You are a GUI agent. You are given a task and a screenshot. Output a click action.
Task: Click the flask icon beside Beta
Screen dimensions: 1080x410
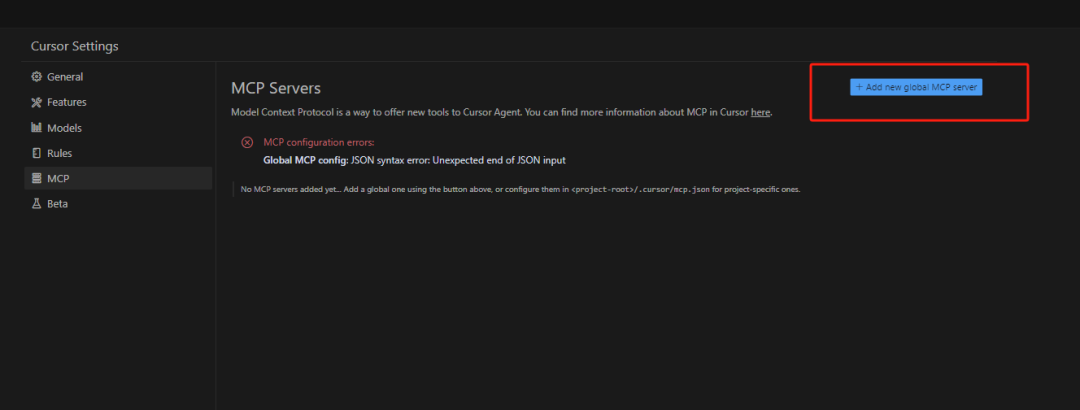[37, 204]
